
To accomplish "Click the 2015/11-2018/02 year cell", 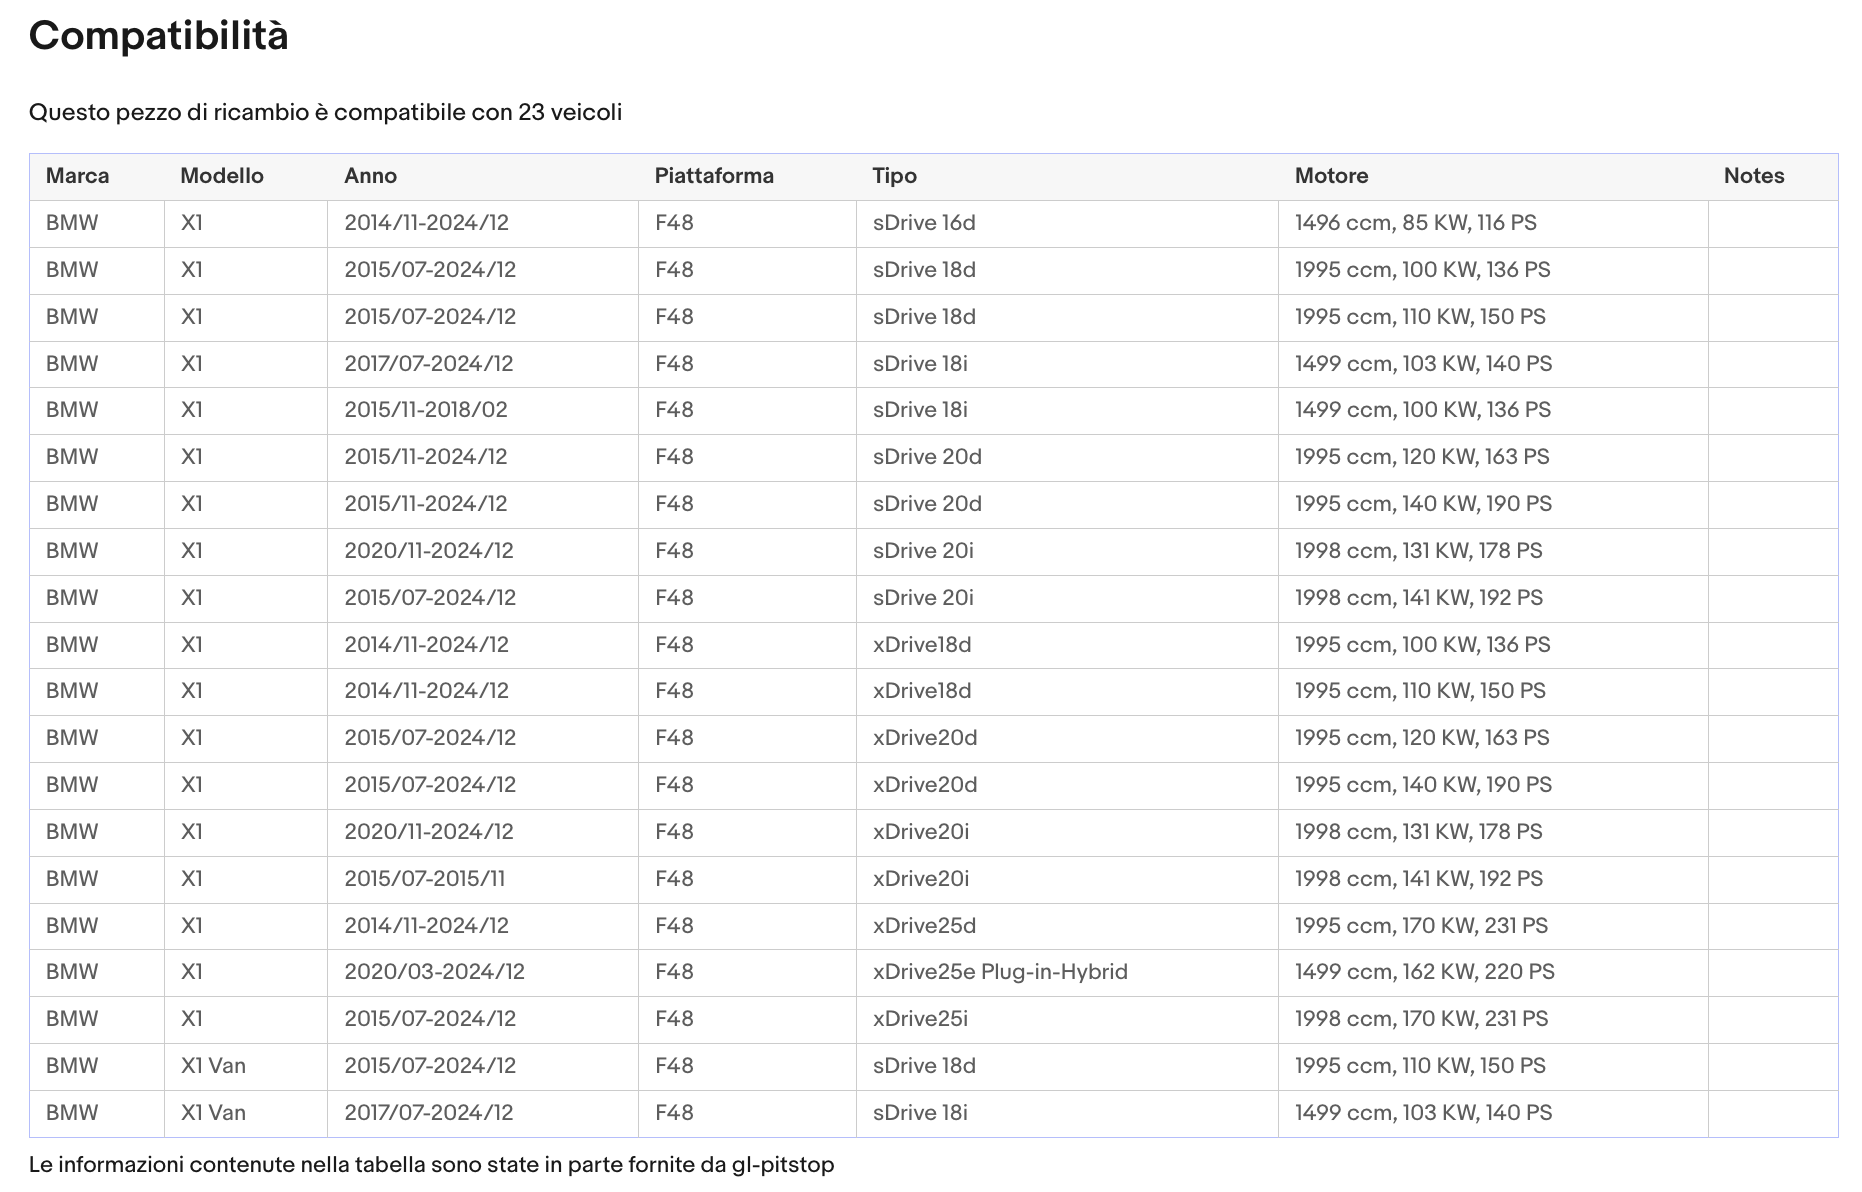I will pyautogui.click(x=483, y=410).
